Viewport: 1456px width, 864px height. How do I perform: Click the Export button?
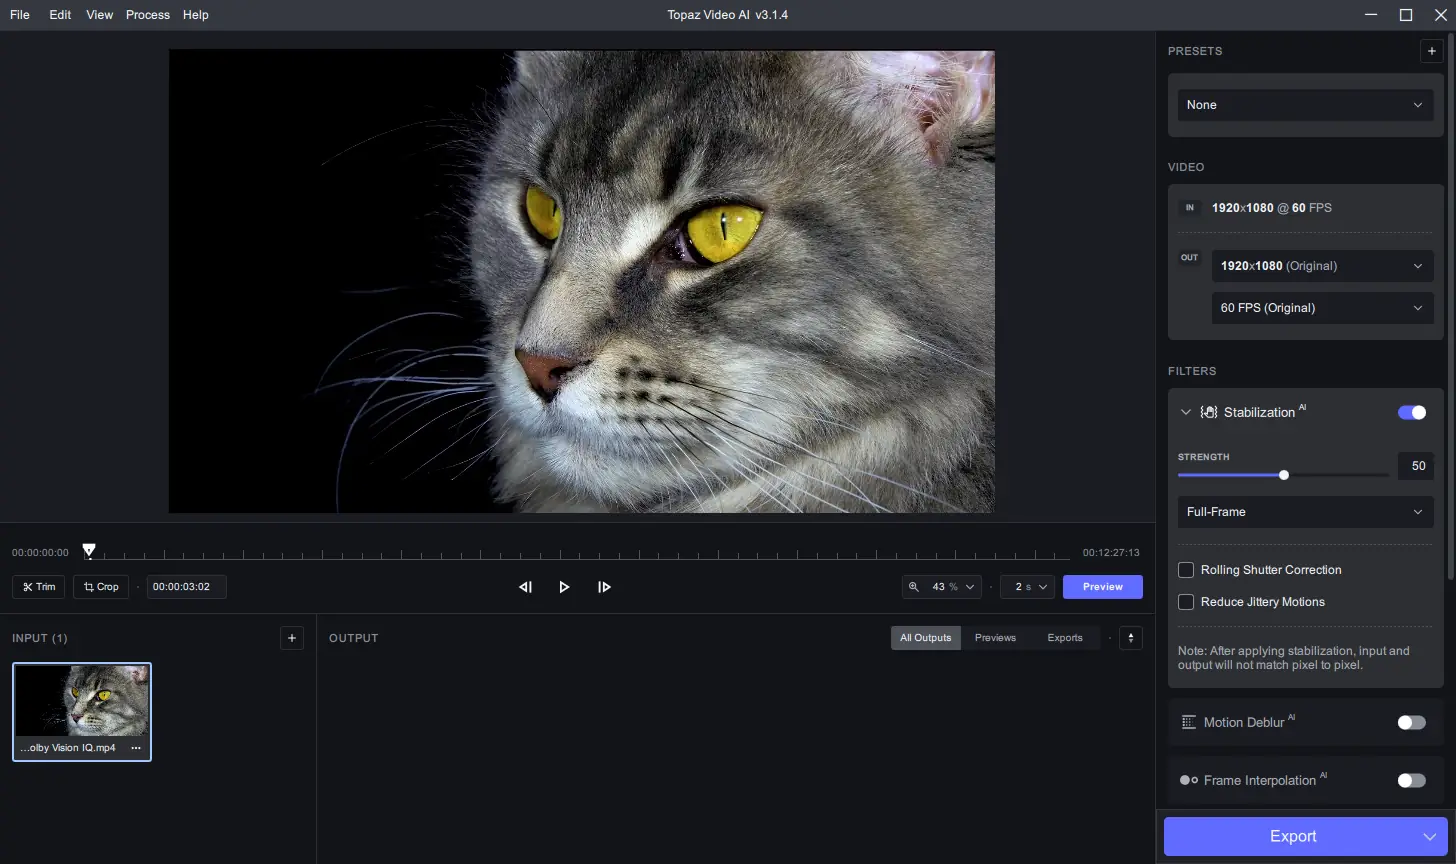[x=1293, y=837]
